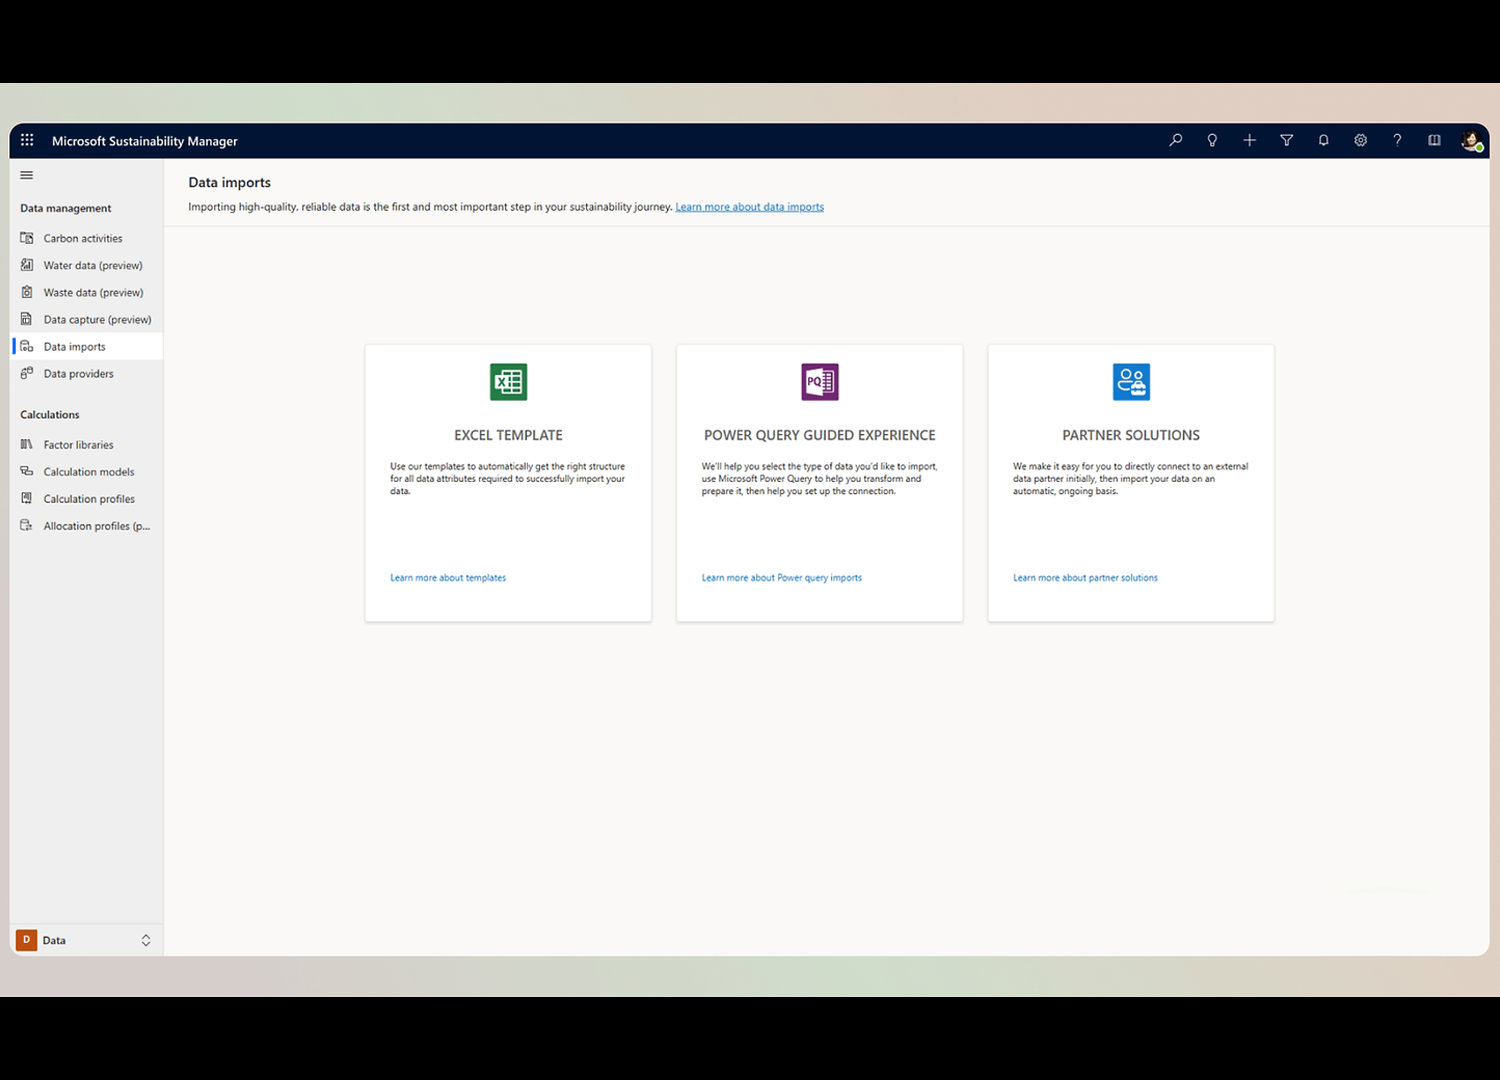Image resolution: width=1500 pixels, height=1080 pixels.
Task: Click the Excel template description text
Action: [x=508, y=478]
